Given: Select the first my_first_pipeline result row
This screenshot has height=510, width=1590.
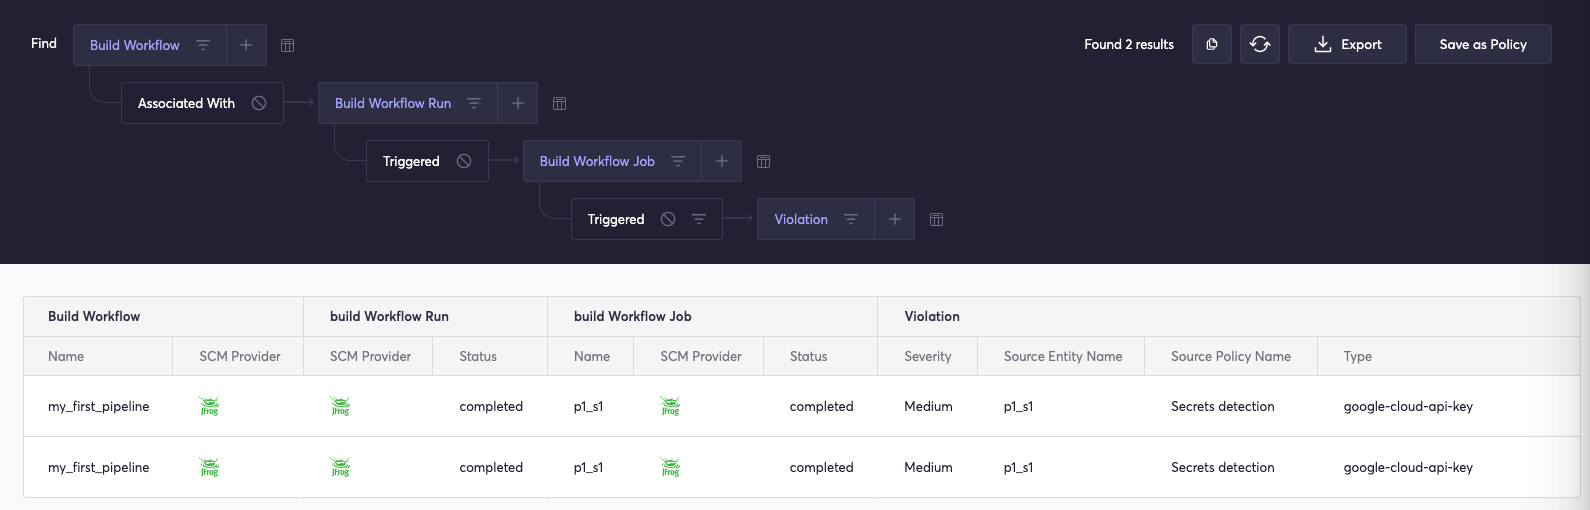Looking at the screenshot, I should (99, 406).
